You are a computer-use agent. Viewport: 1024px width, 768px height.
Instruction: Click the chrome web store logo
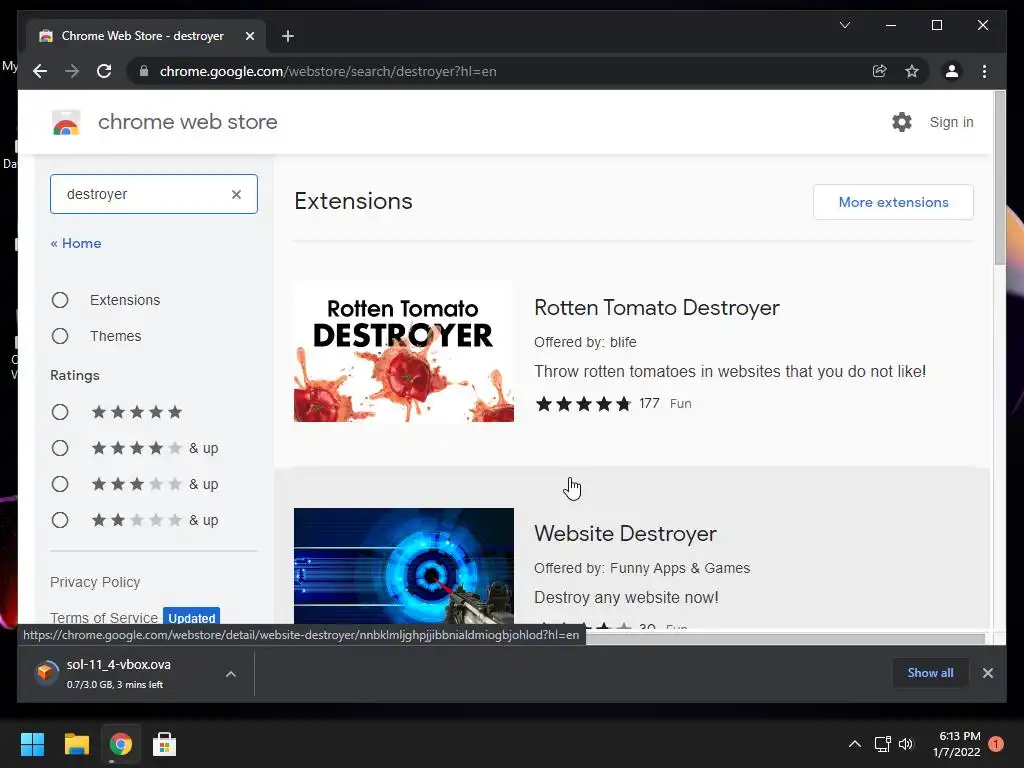pos(66,122)
